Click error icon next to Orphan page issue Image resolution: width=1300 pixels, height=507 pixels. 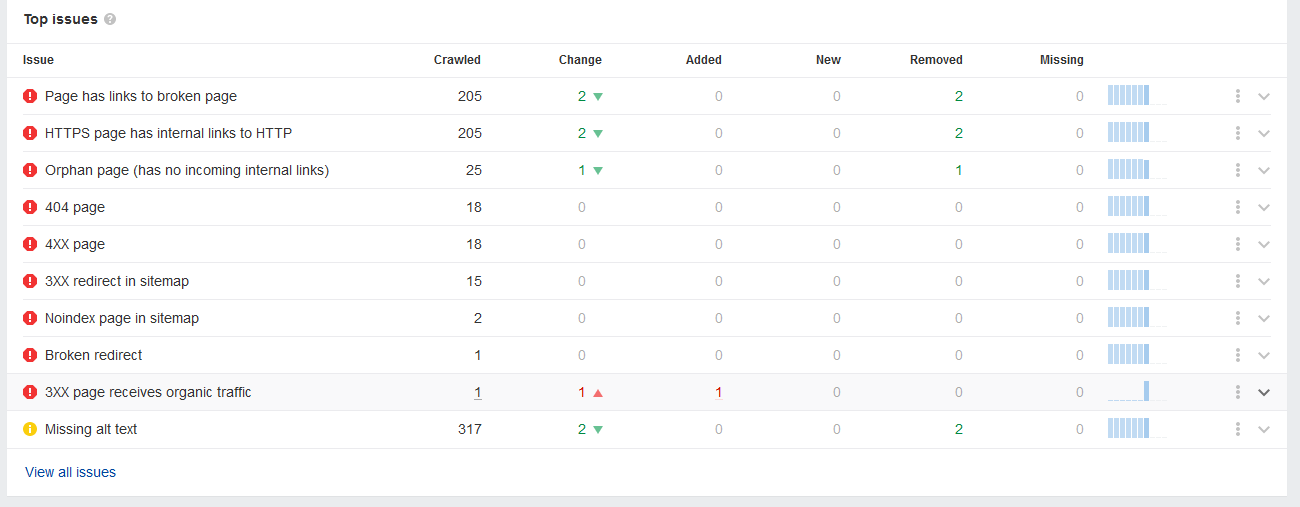(x=30, y=170)
